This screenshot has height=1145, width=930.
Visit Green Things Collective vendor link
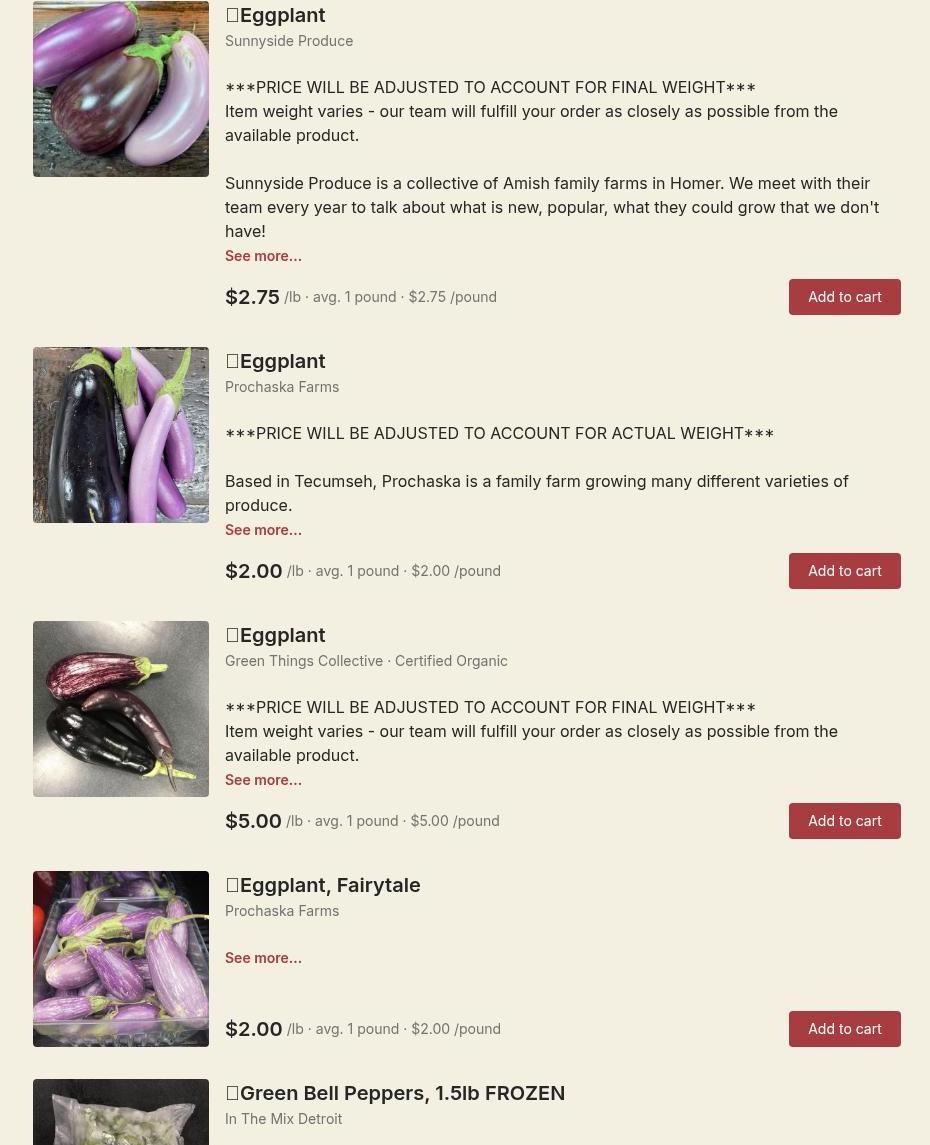(304, 661)
